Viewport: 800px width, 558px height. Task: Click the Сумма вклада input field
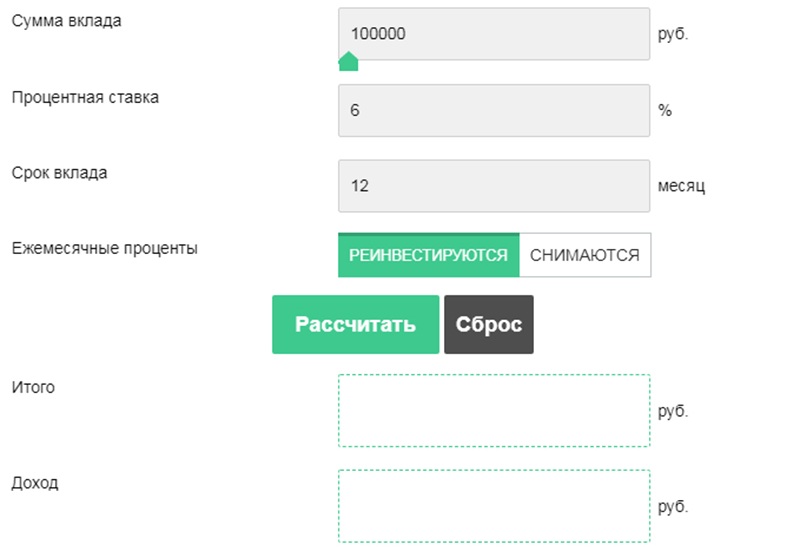click(x=494, y=34)
